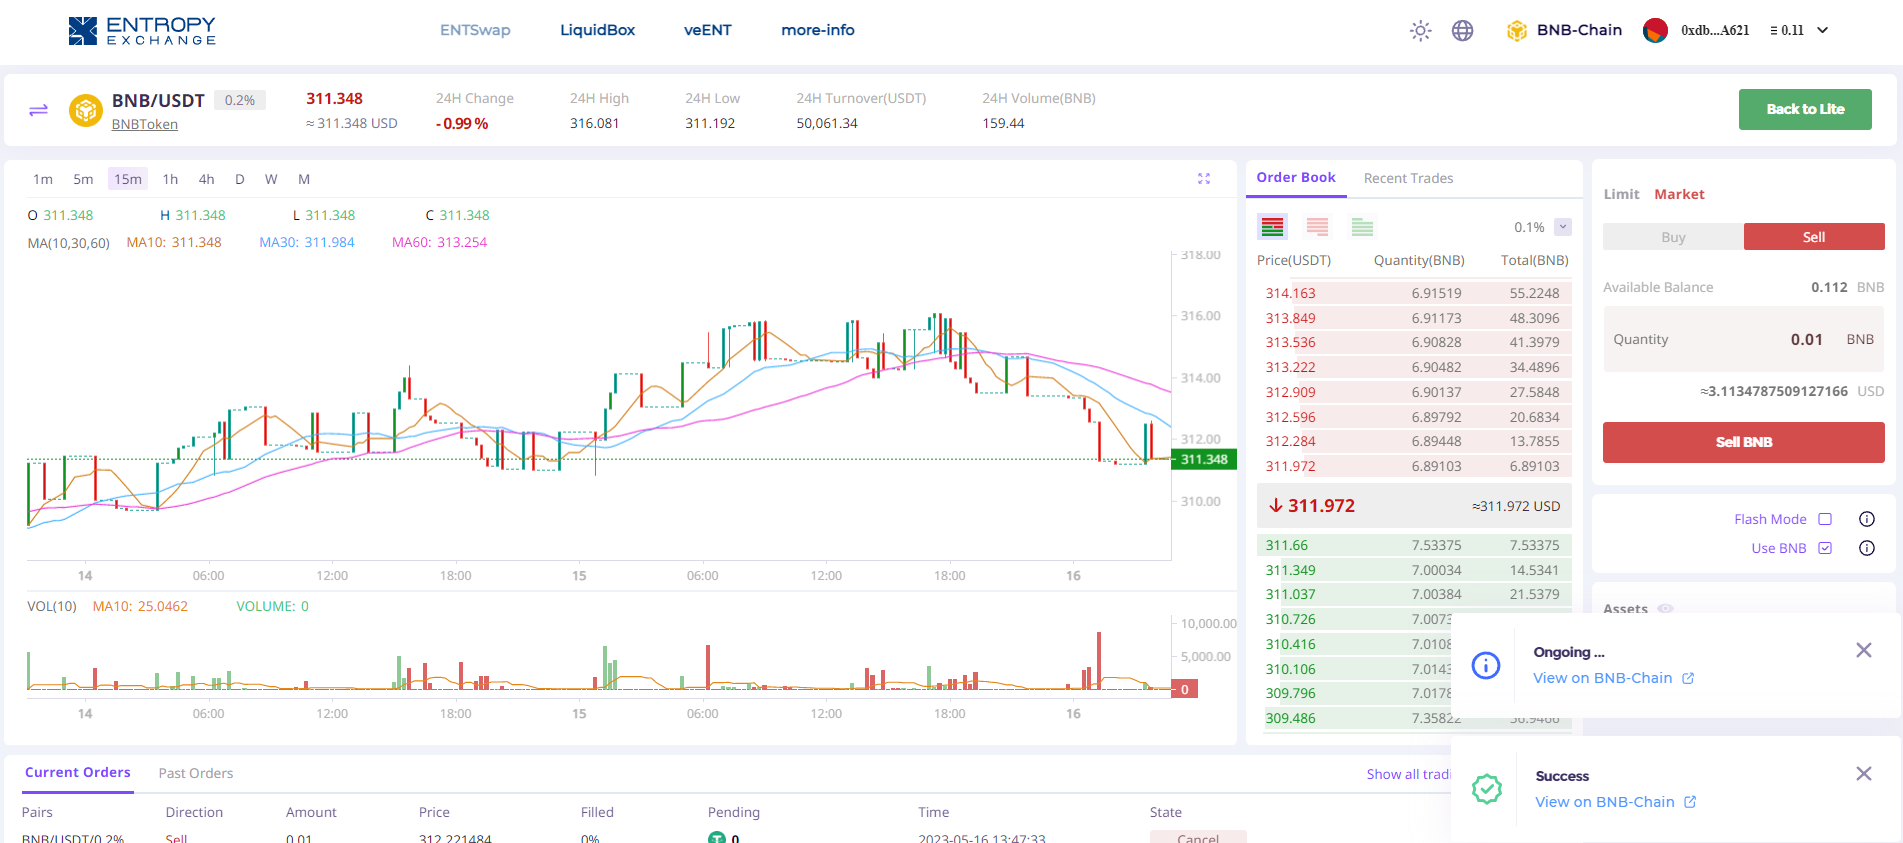Open Flash Mode info icon

point(1866,519)
